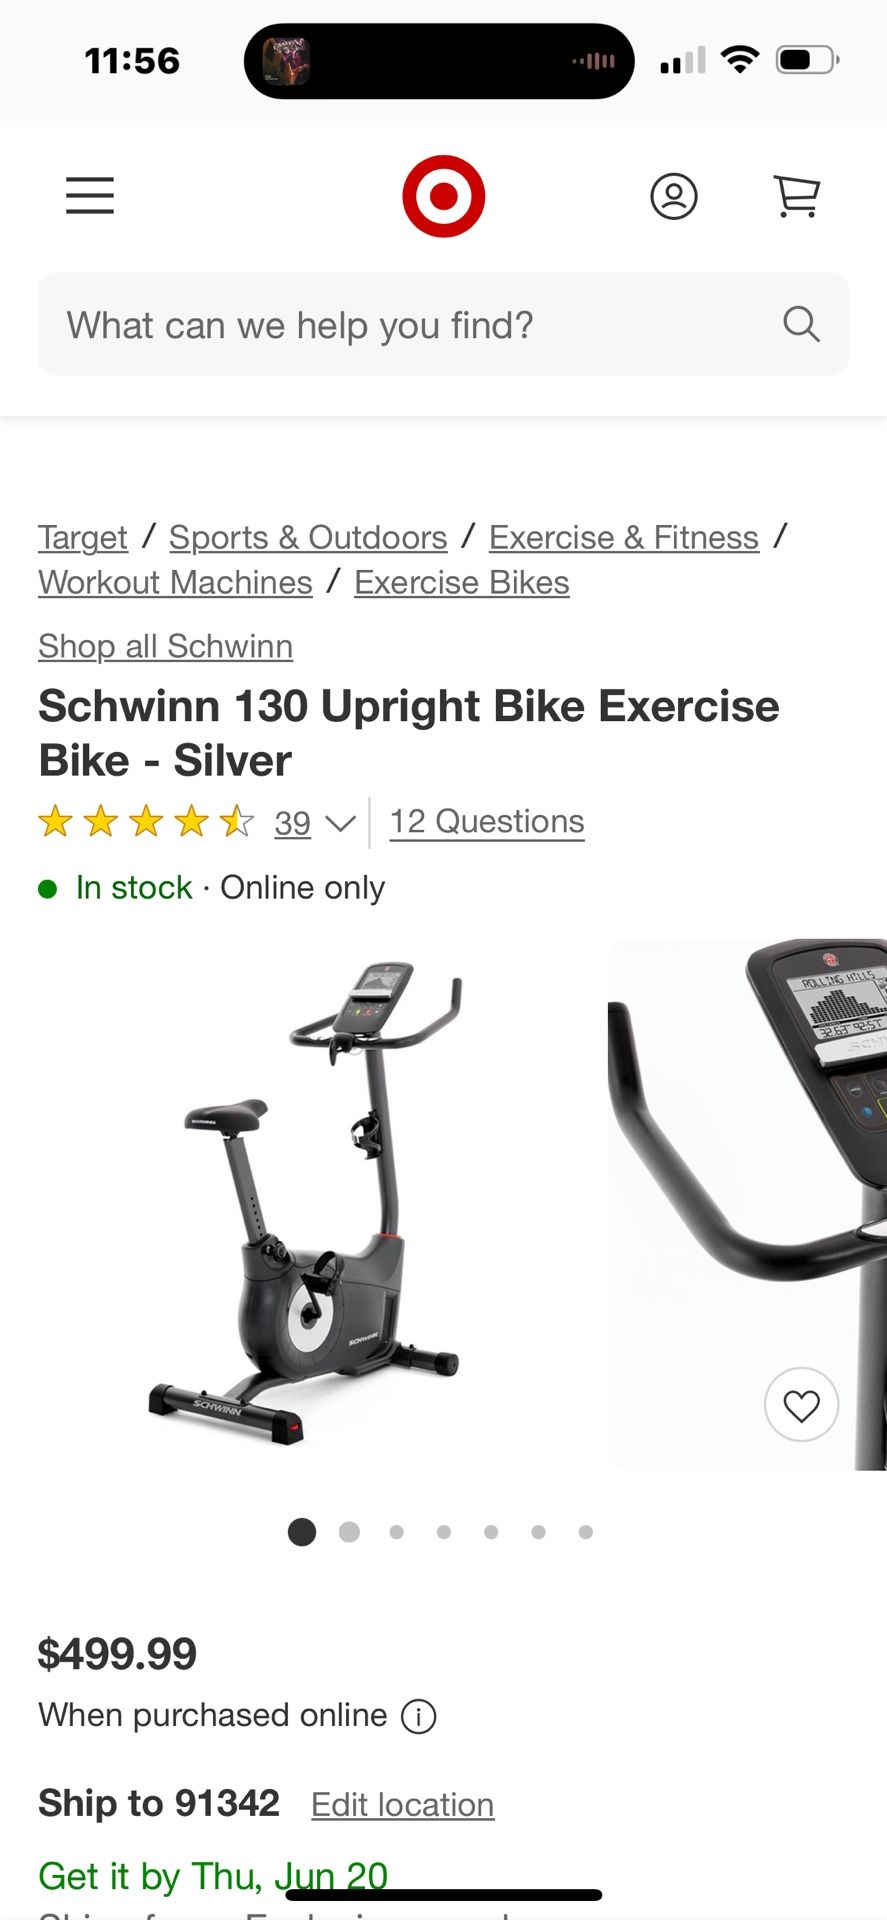
Task: Tap the Target bullseye logo
Action: (443, 196)
